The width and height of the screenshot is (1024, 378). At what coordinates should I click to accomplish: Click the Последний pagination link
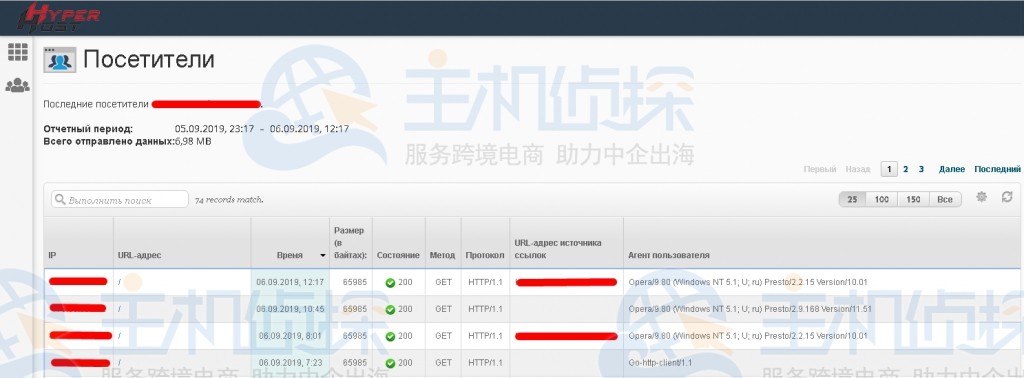[997, 169]
